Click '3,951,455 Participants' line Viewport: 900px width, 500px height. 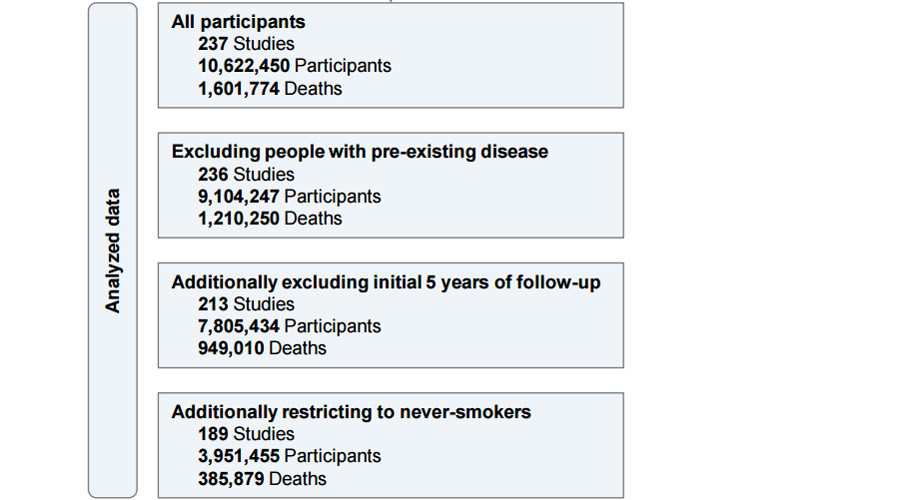coord(289,456)
